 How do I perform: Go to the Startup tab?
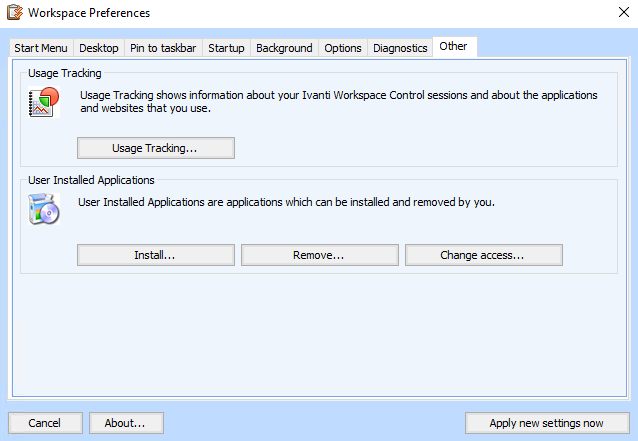[226, 48]
